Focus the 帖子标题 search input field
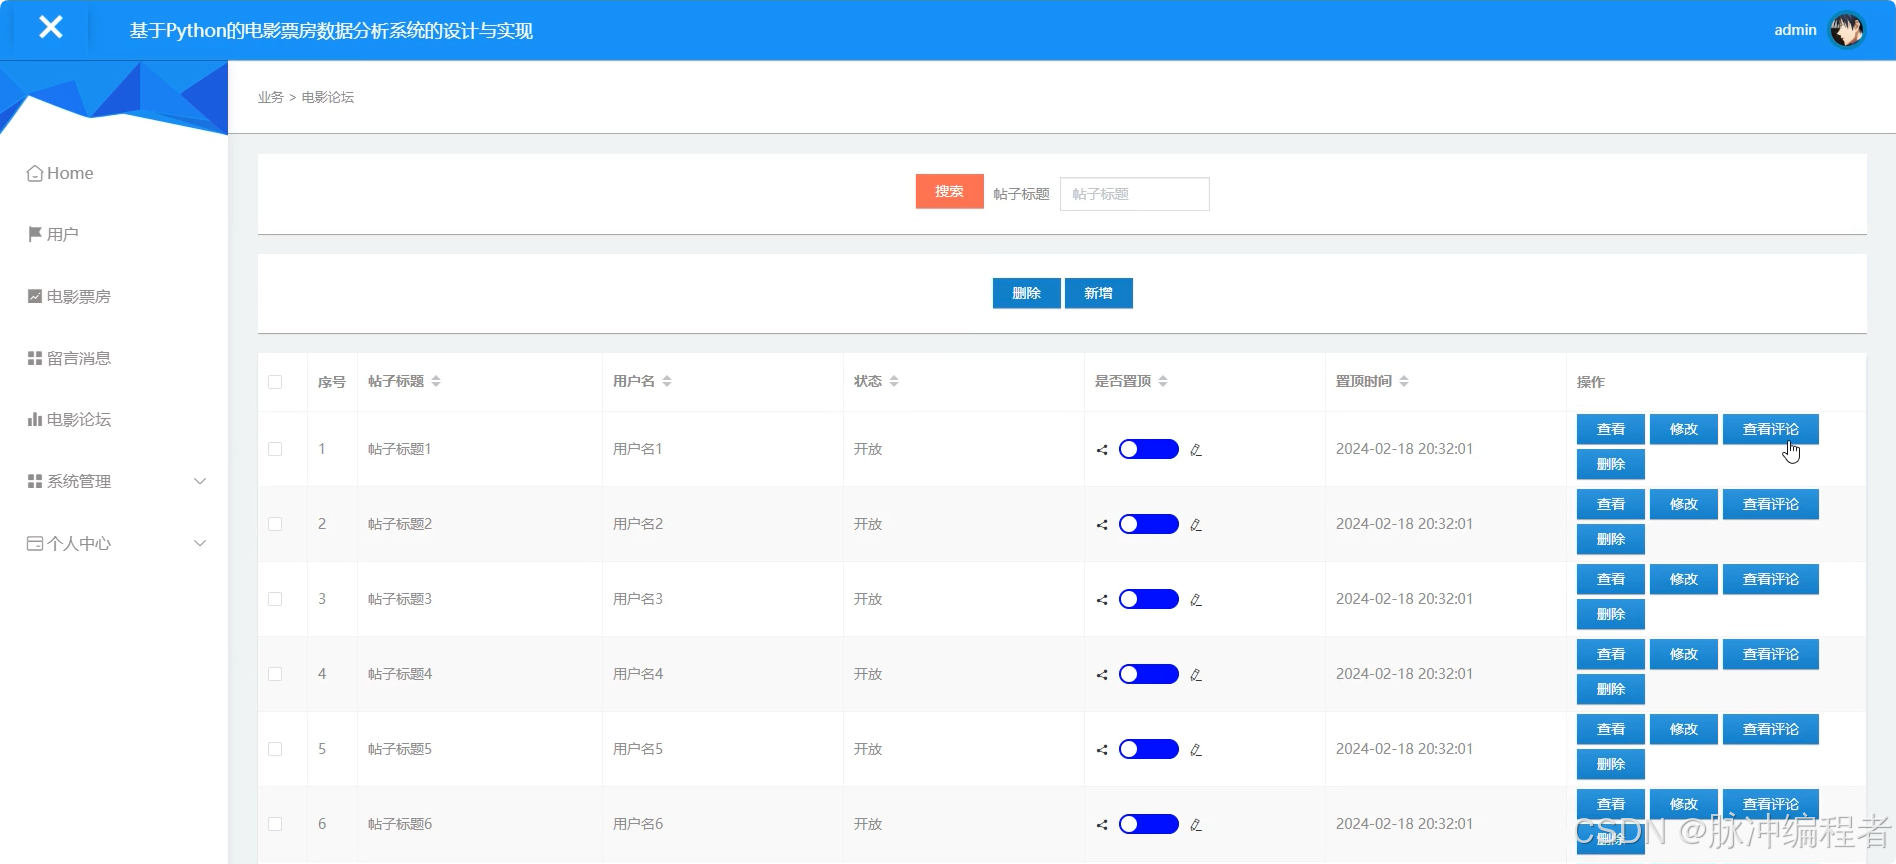 (x=1134, y=194)
